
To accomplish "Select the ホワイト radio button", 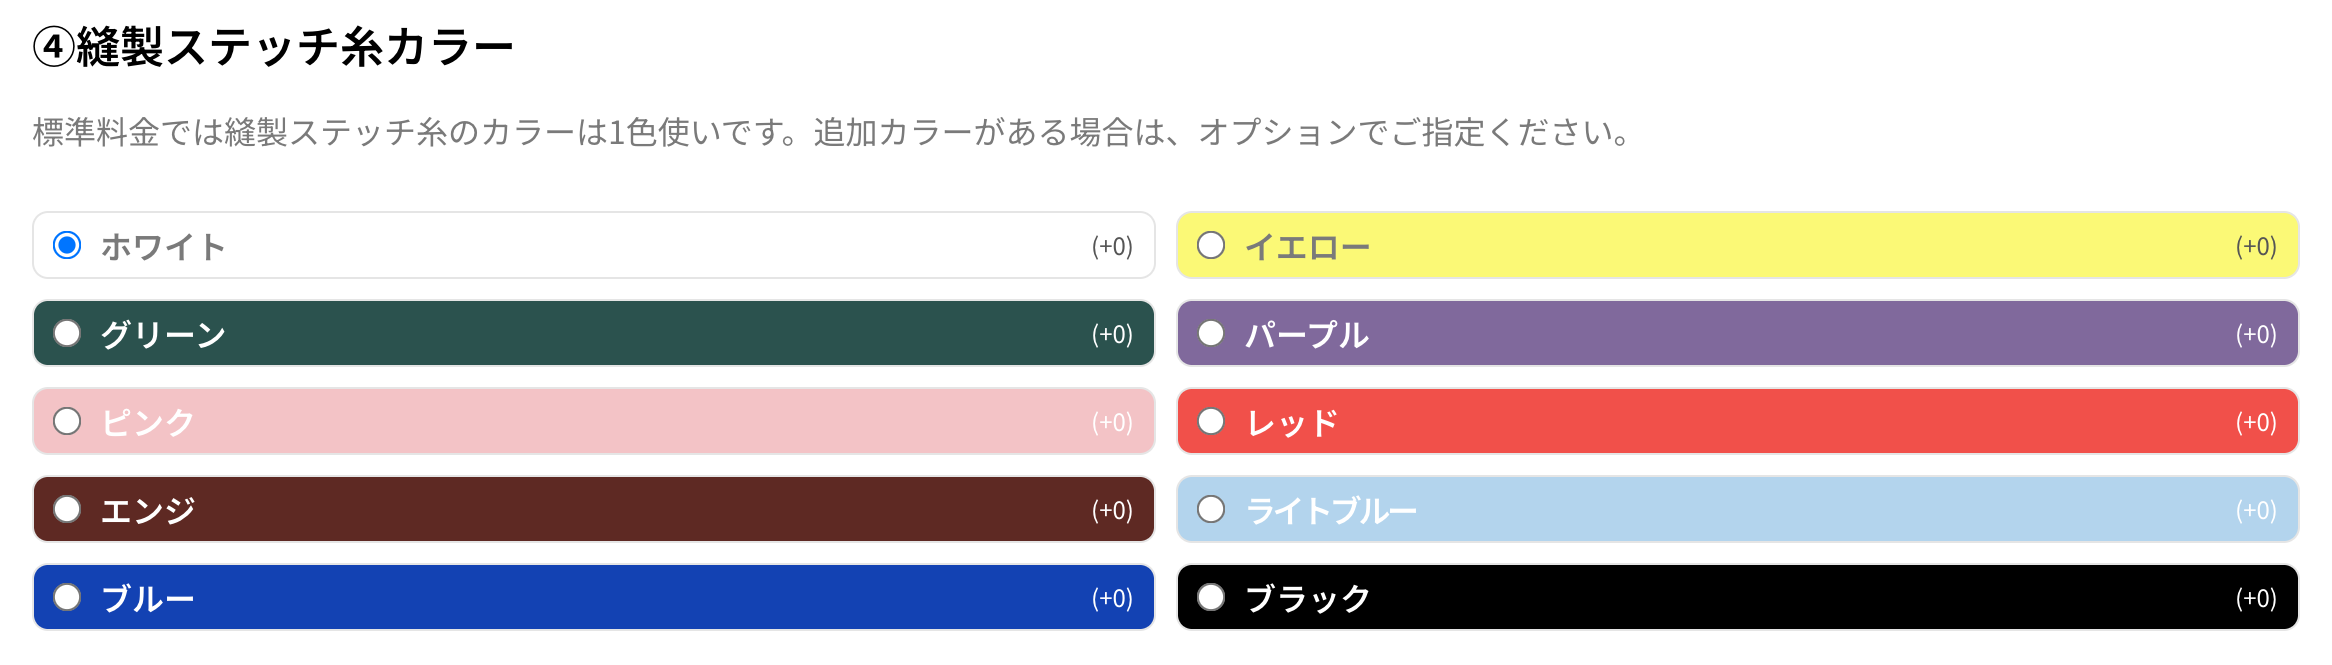I will (67, 245).
